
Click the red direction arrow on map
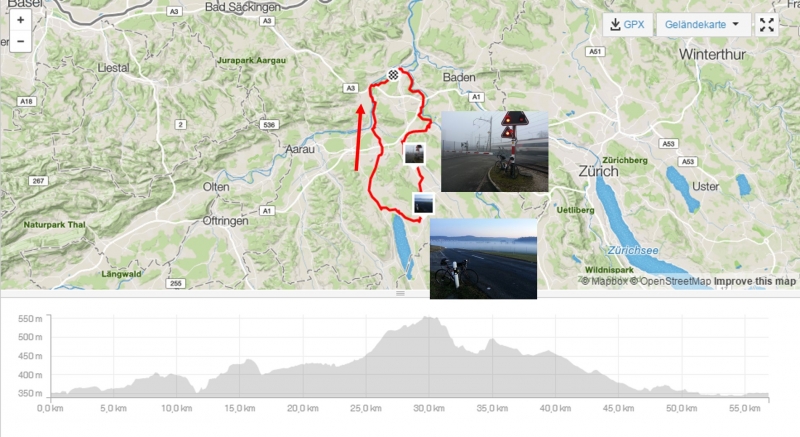pyautogui.click(x=358, y=138)
